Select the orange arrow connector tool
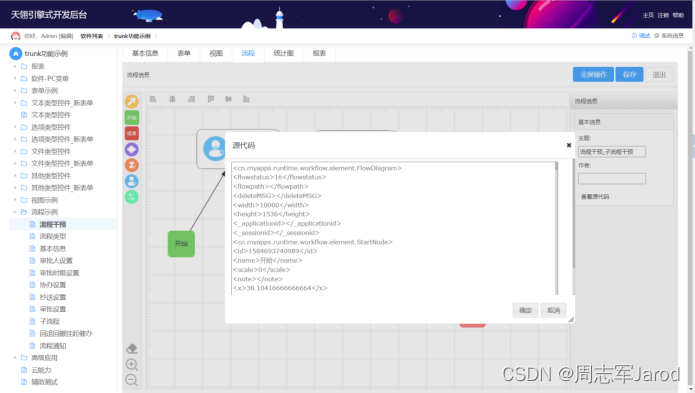Viewport: 695px width, 393px height. [x=132, y=101]
